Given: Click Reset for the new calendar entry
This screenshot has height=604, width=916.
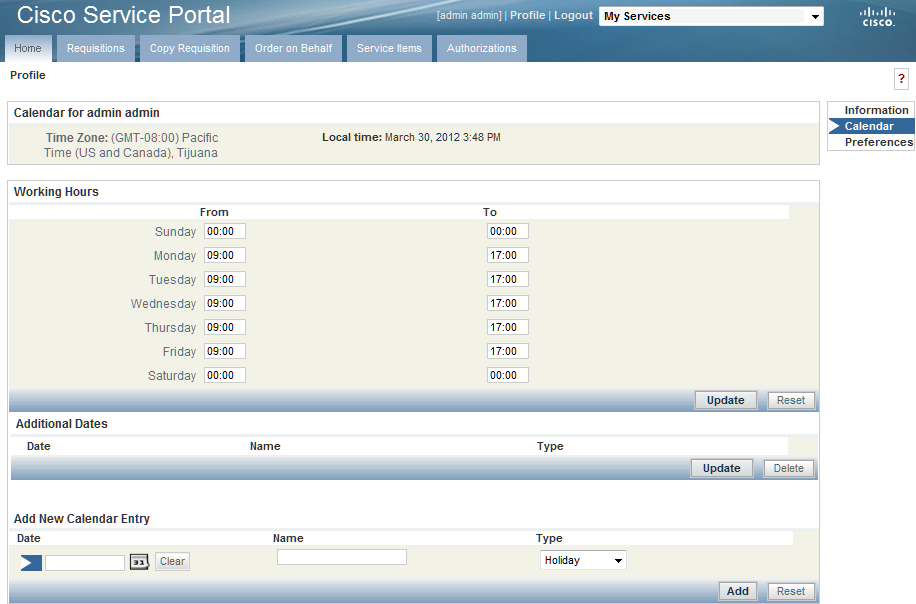Looking at the screenshot, I should tap(791, 591).
